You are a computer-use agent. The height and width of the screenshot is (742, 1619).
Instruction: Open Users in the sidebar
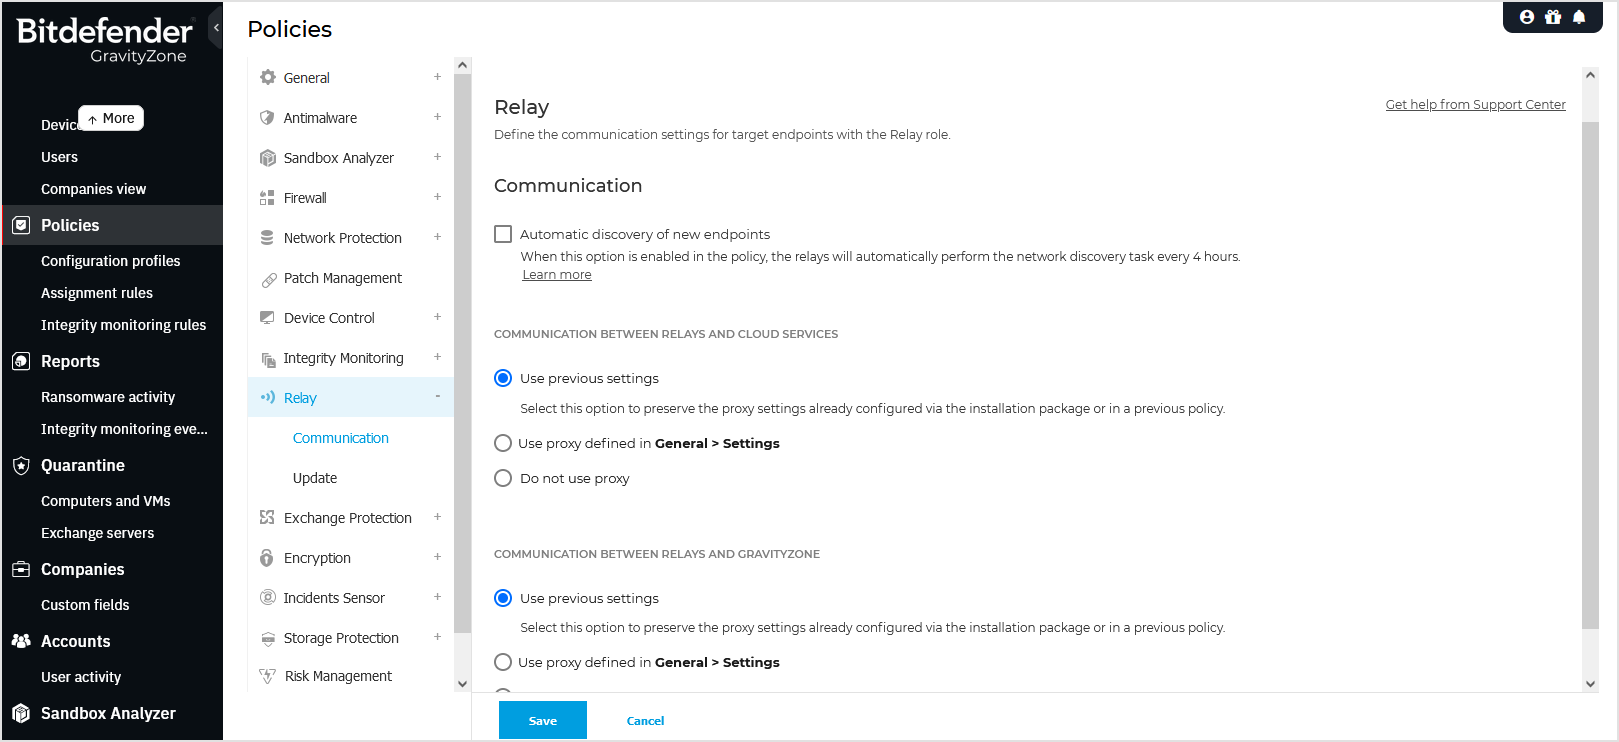[59, 157]
